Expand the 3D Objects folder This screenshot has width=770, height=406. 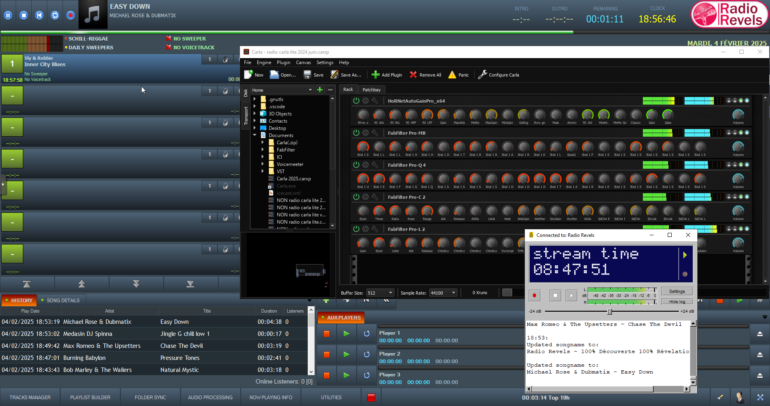click(x=254, y=113)
